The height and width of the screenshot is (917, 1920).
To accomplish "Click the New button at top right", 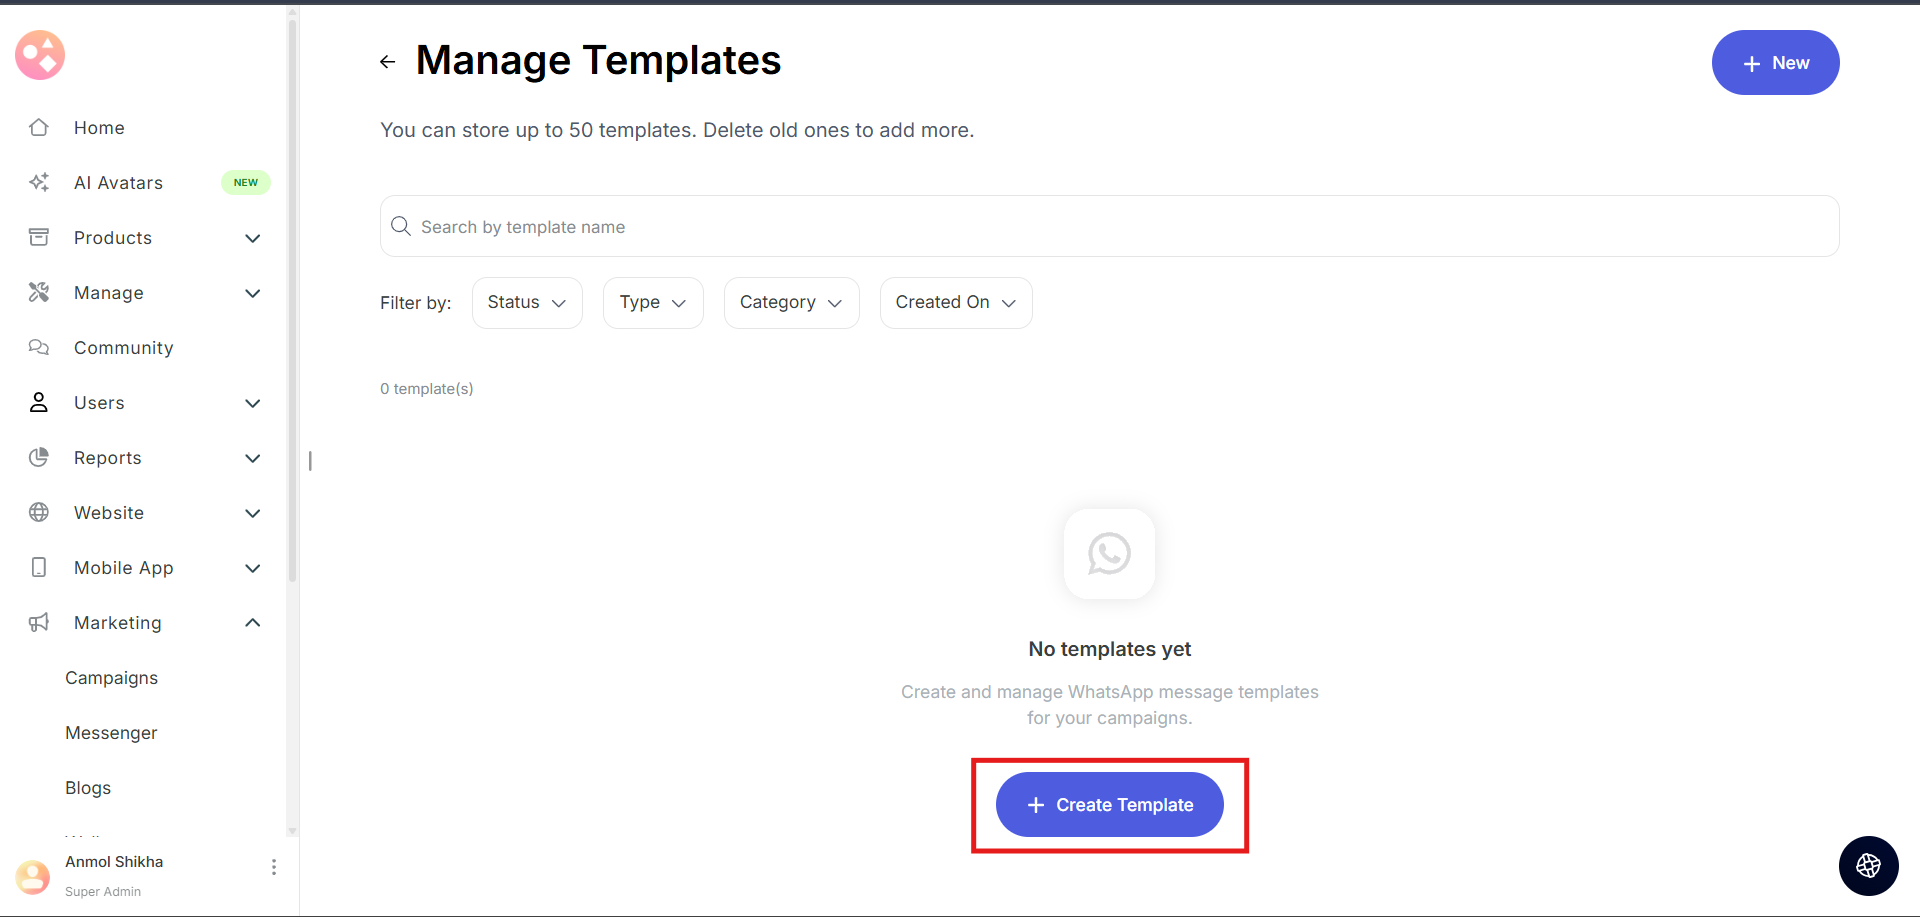I will tap(1775, 63).
